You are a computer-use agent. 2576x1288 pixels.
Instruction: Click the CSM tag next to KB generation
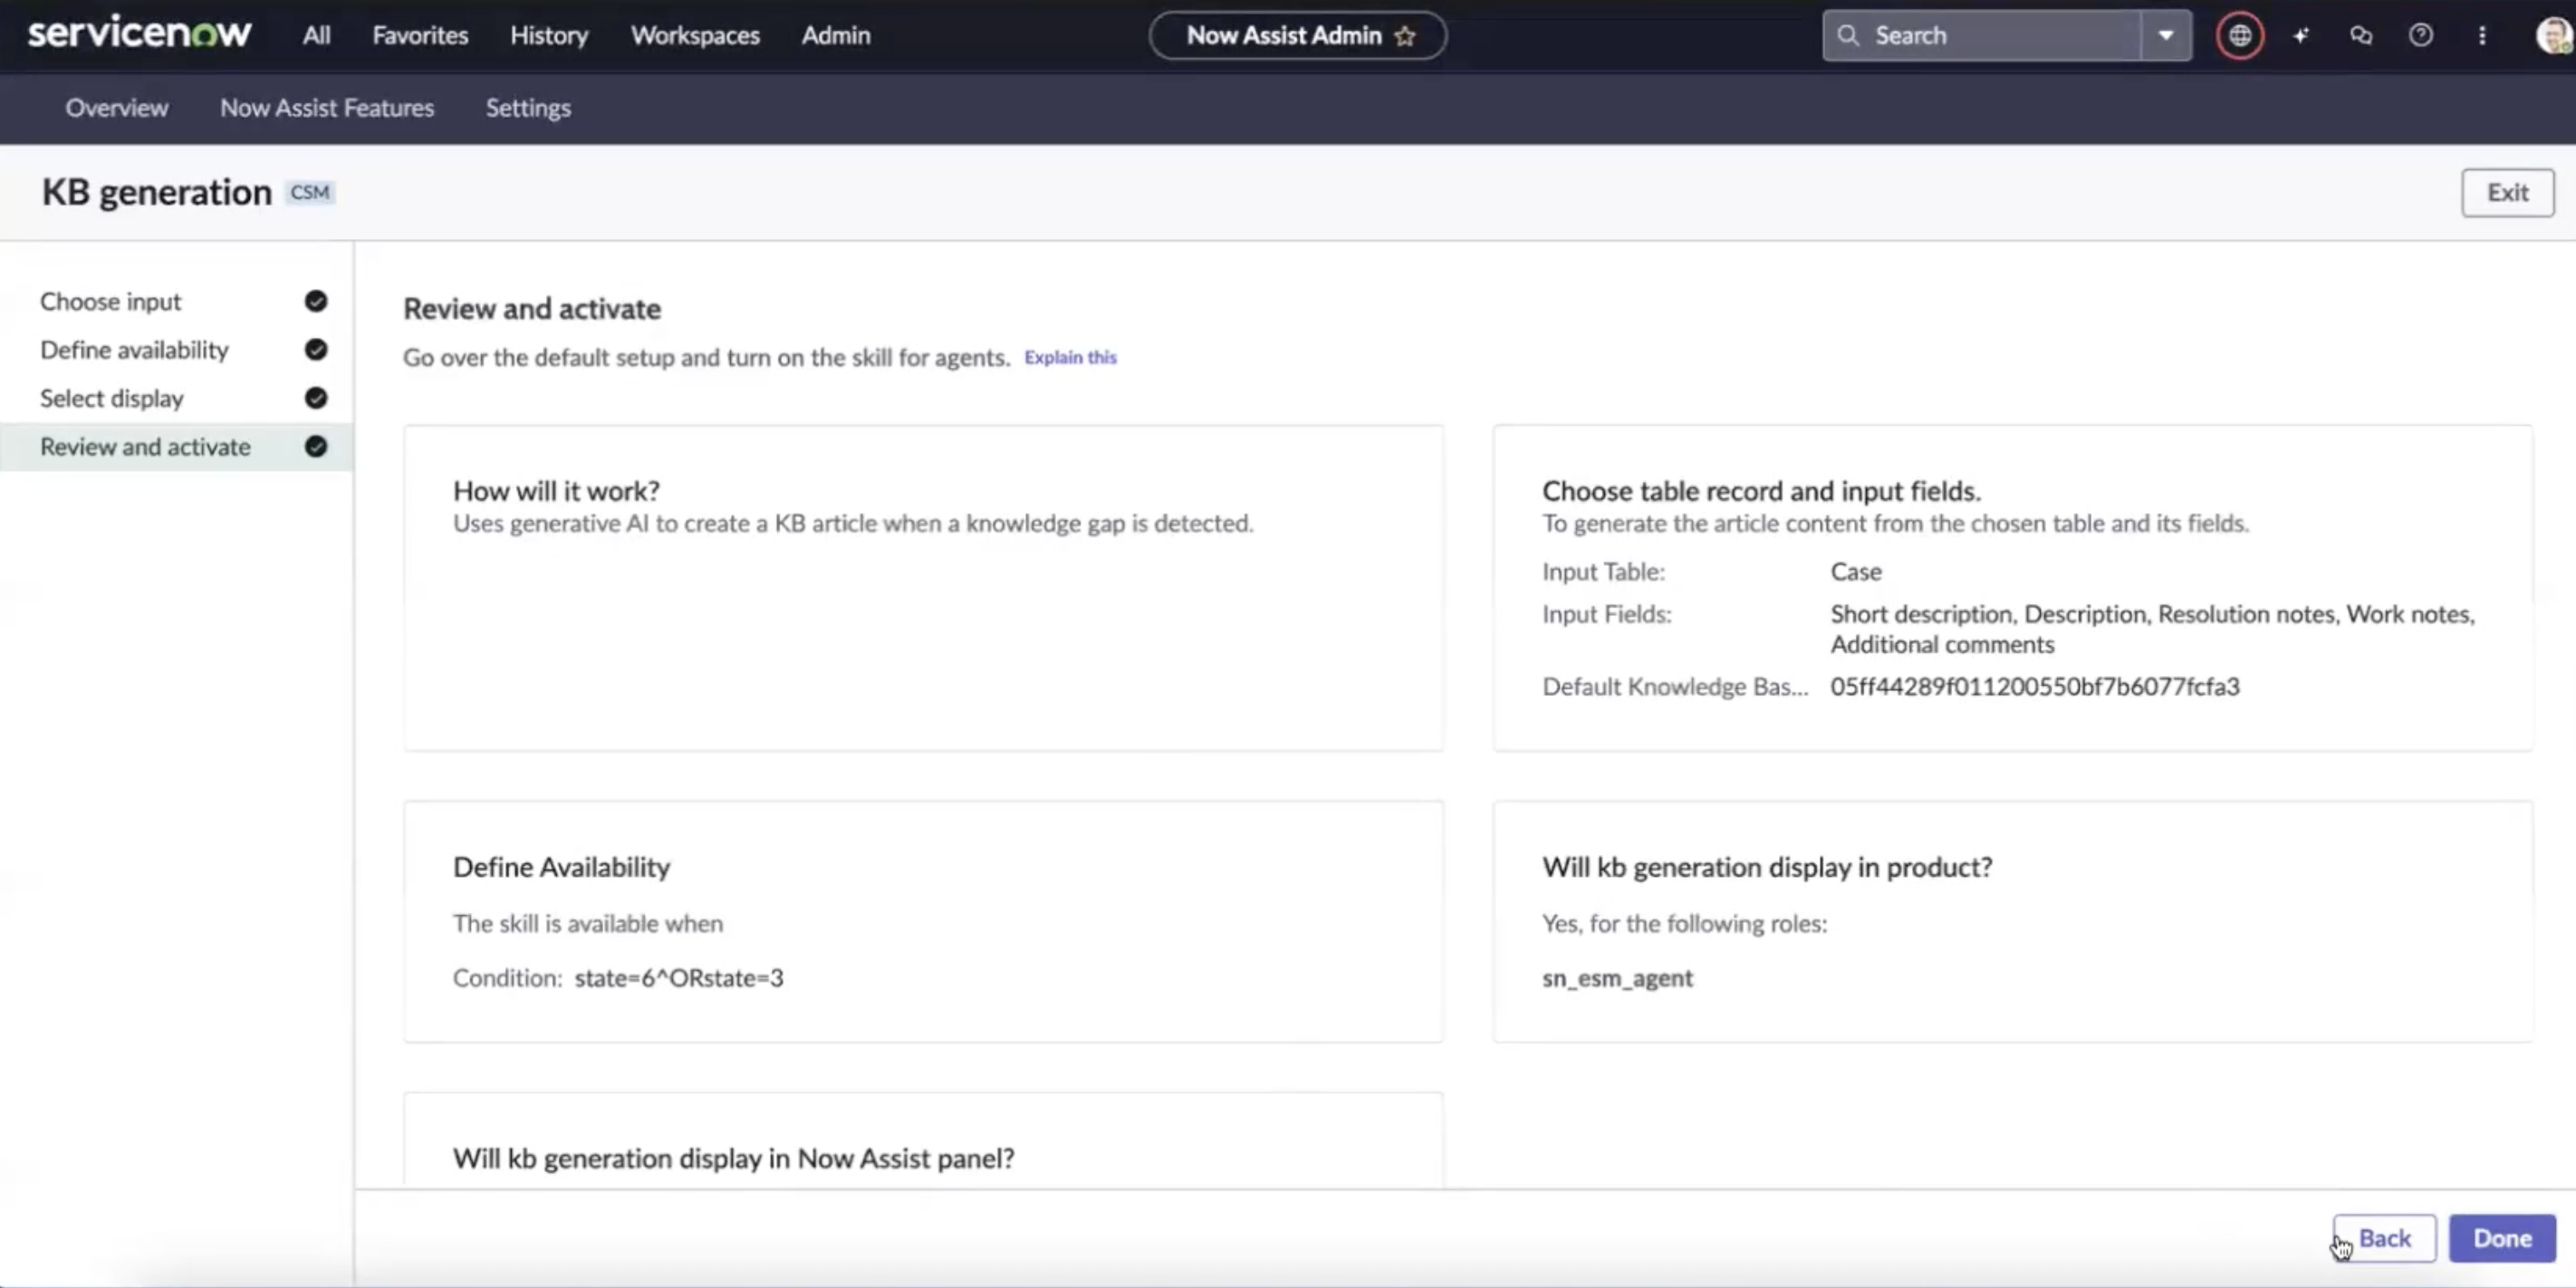pyautogui.click(x=310, y=192)
